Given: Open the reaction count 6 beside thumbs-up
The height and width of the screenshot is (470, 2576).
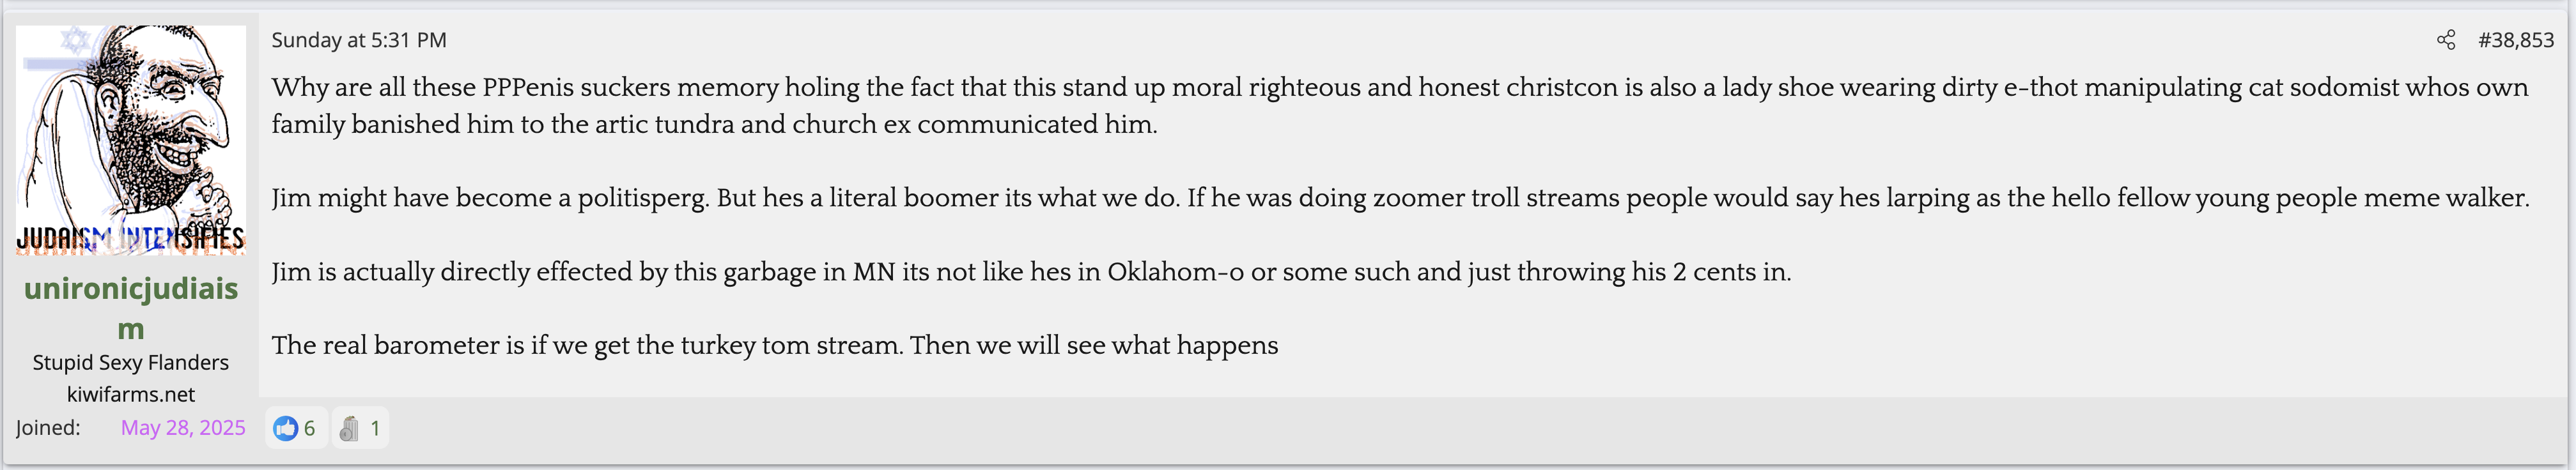Looking at the screenshot, I should point(310,429).
